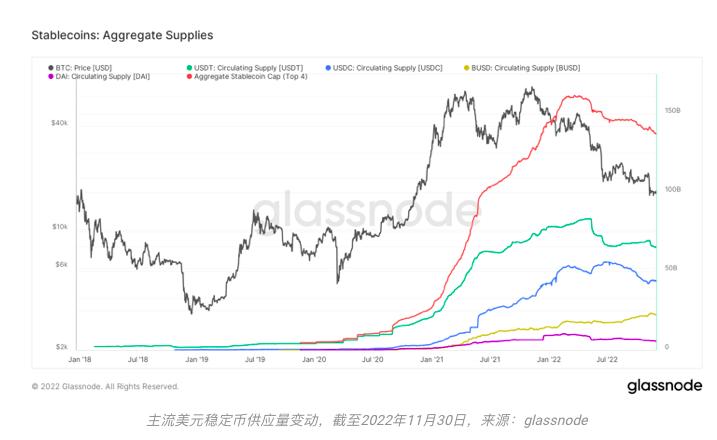Click the glassnode logo at bottom right

(663, 386)
